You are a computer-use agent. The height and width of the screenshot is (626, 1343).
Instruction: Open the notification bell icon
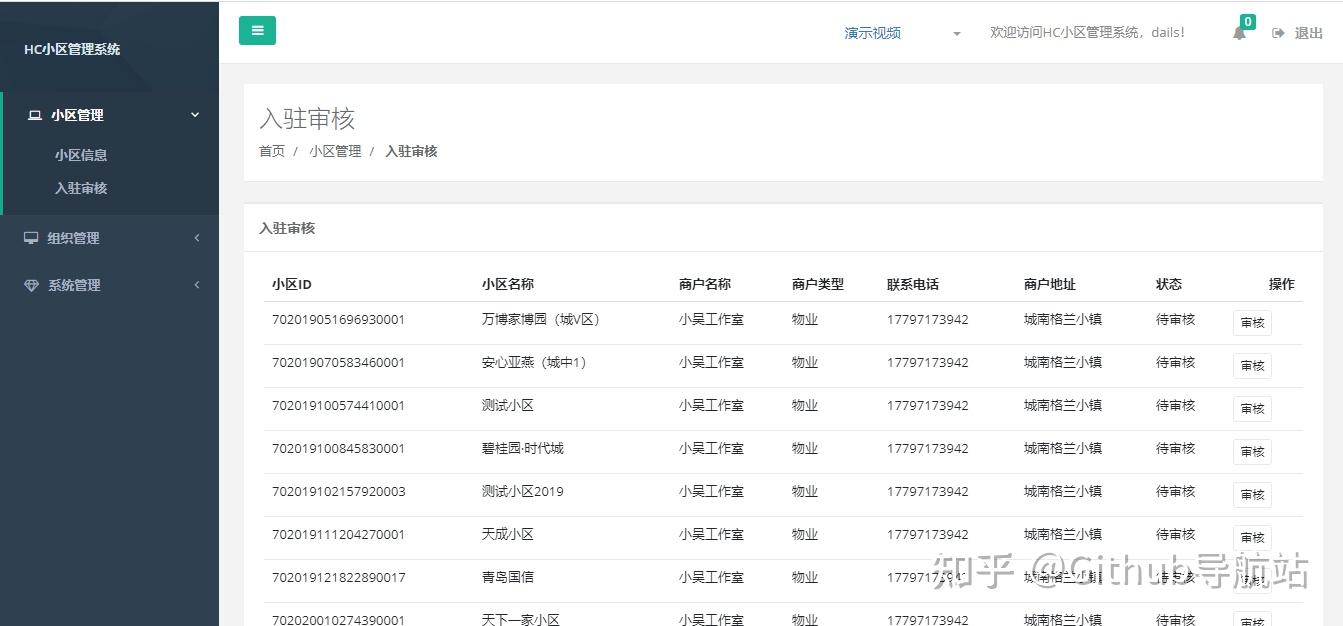(1239, 33)
